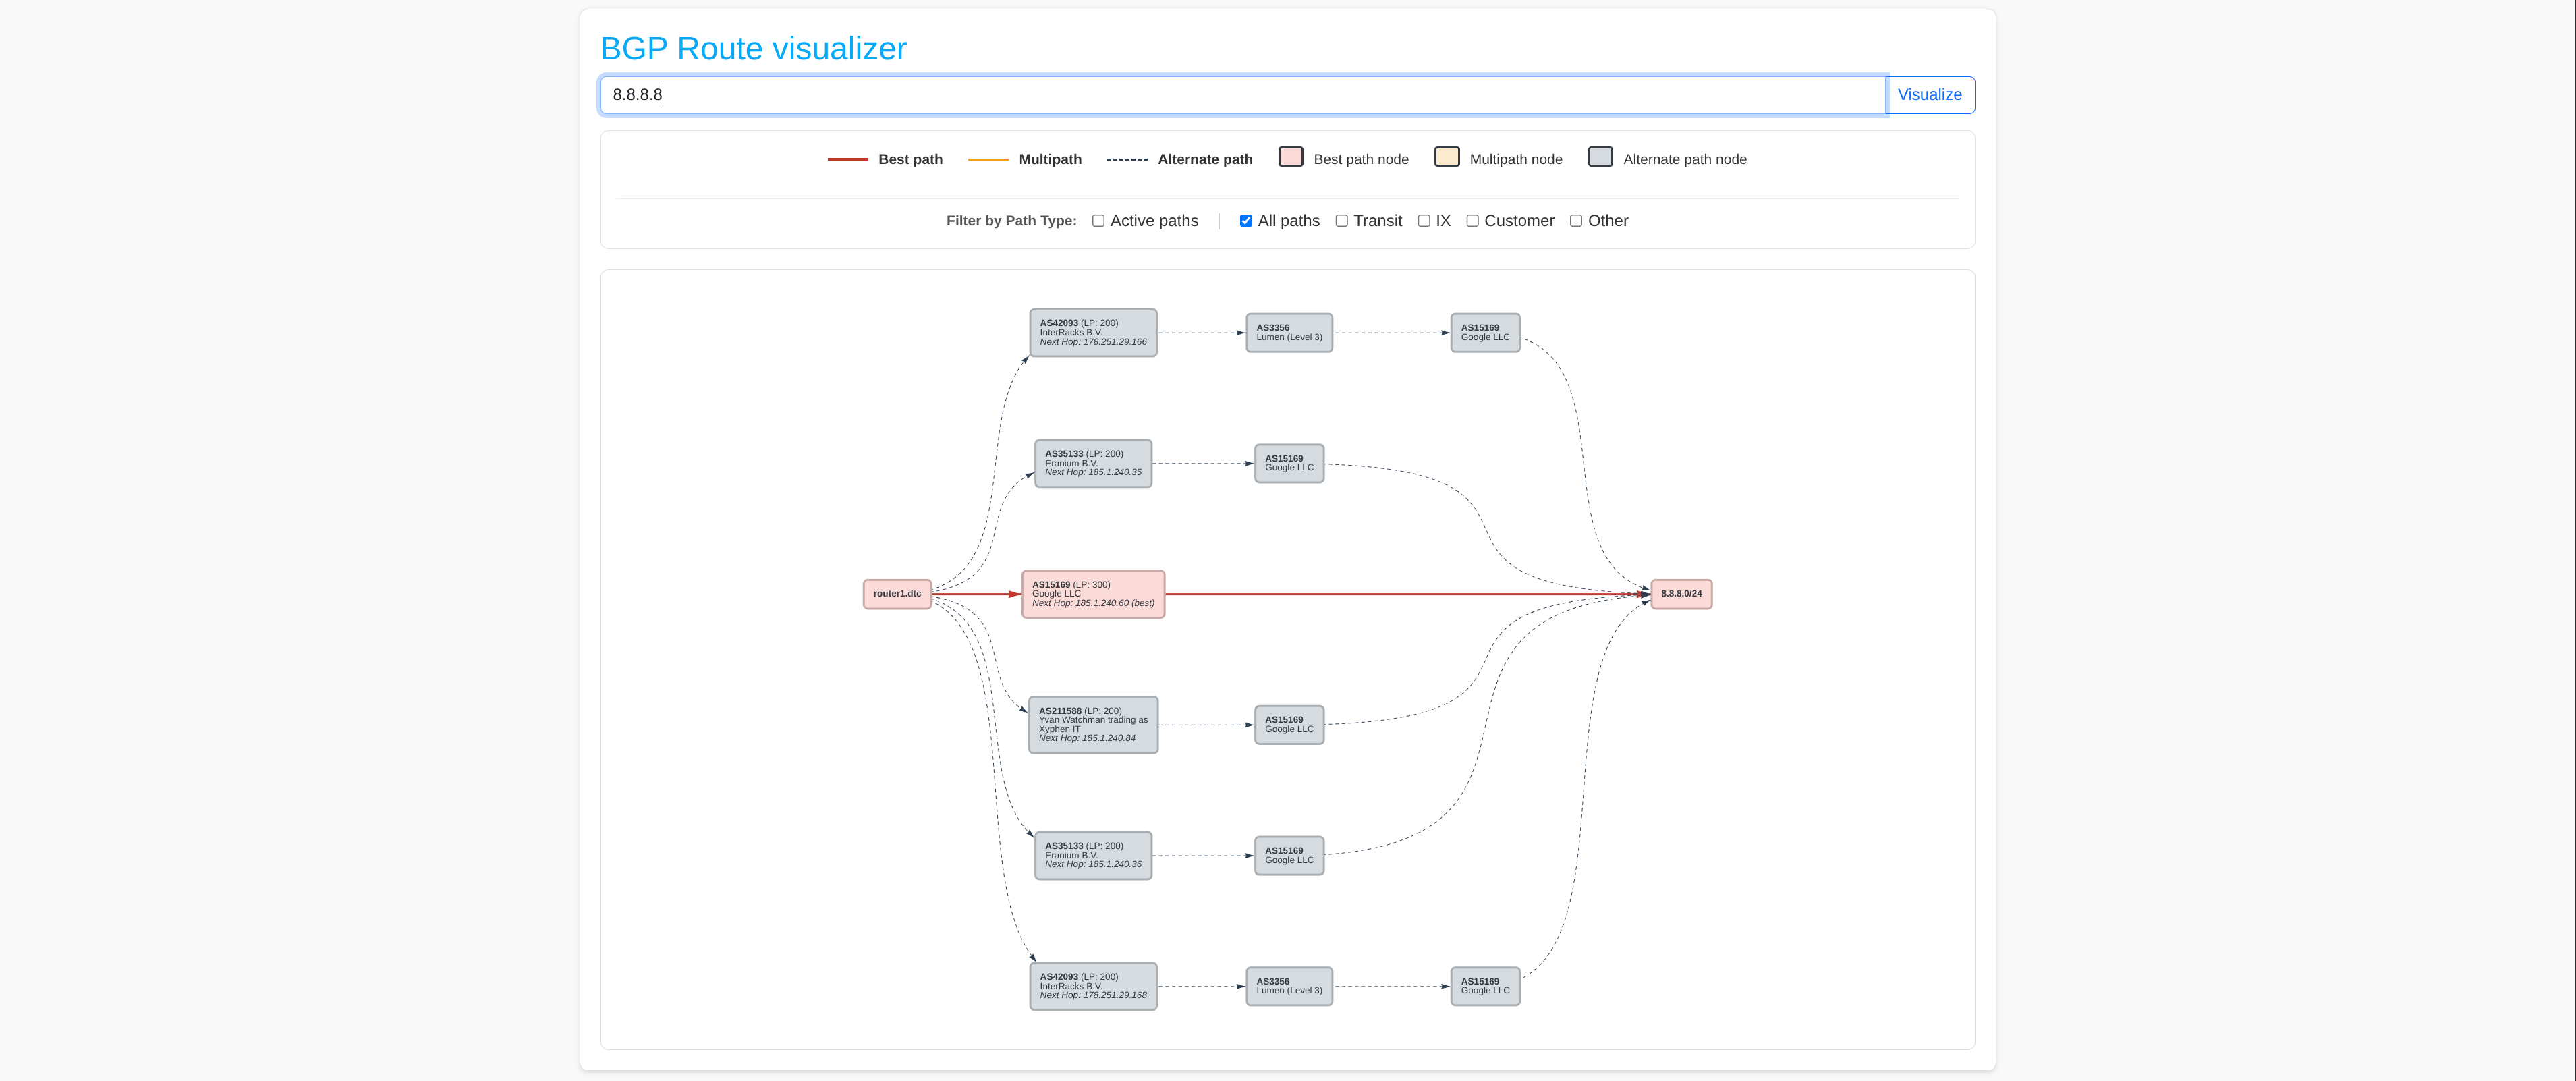Open the BGP Route visualizer title
The height and width of the screenshot is (1081, 2576).
point(753,49)
